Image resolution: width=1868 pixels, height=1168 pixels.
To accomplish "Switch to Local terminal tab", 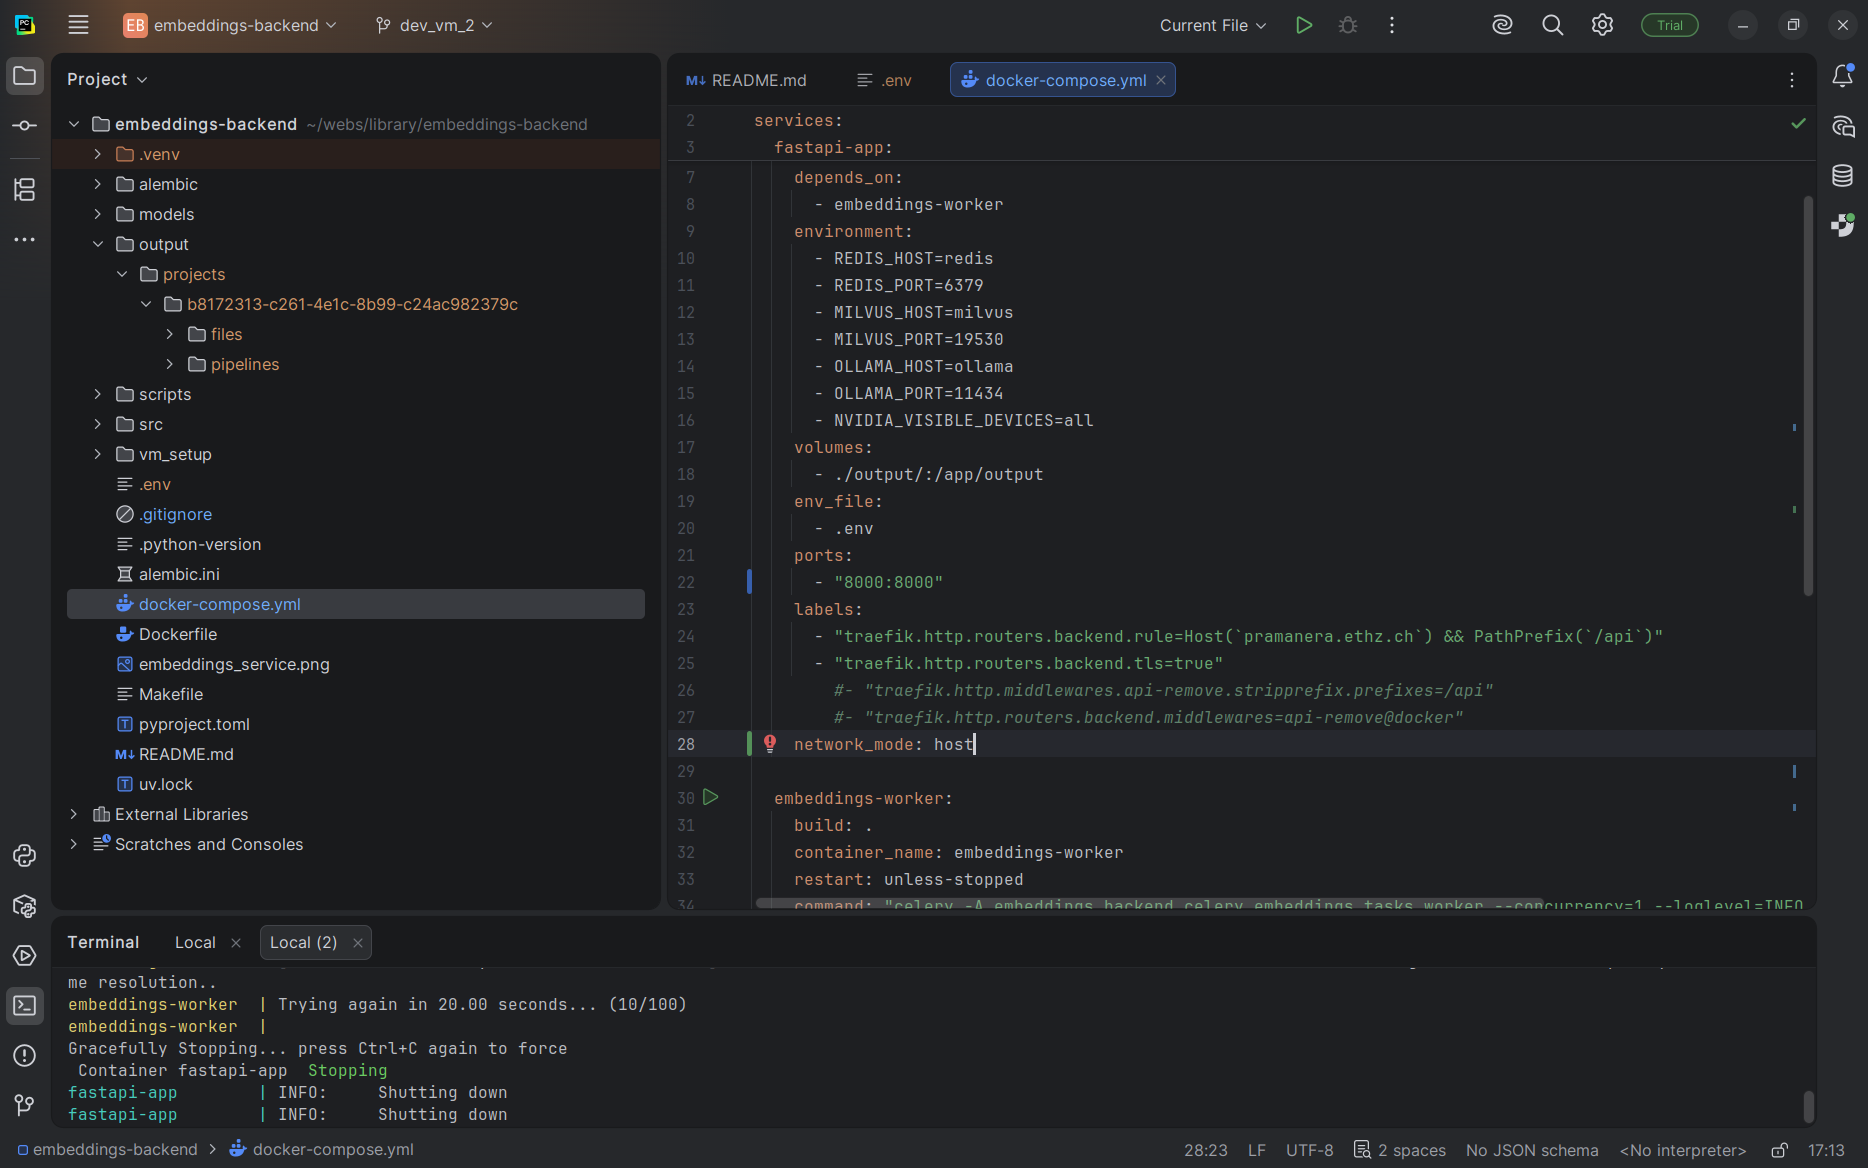I will [195, 942].
